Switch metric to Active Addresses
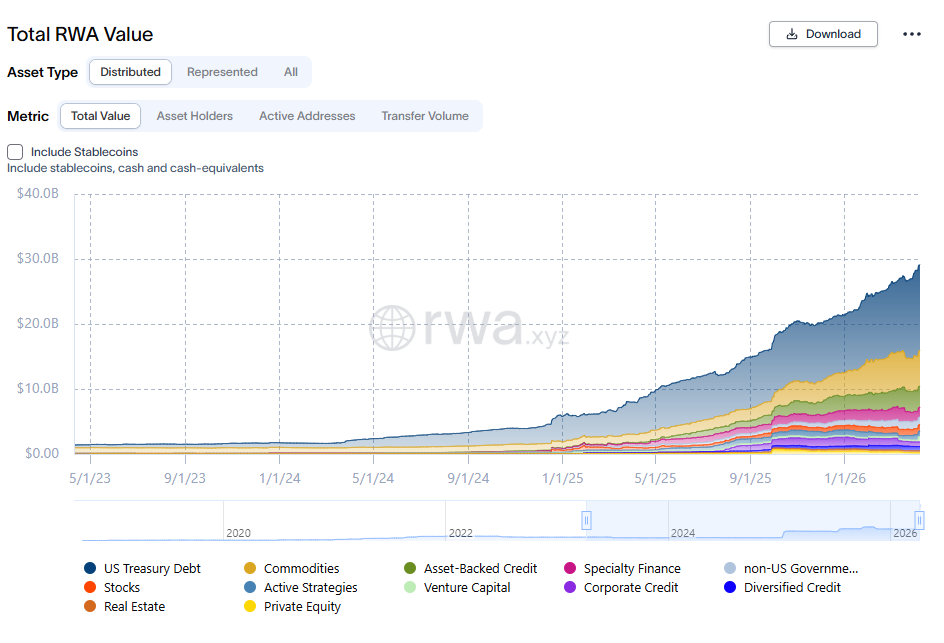The image size is (944, 643). [307, 116]
